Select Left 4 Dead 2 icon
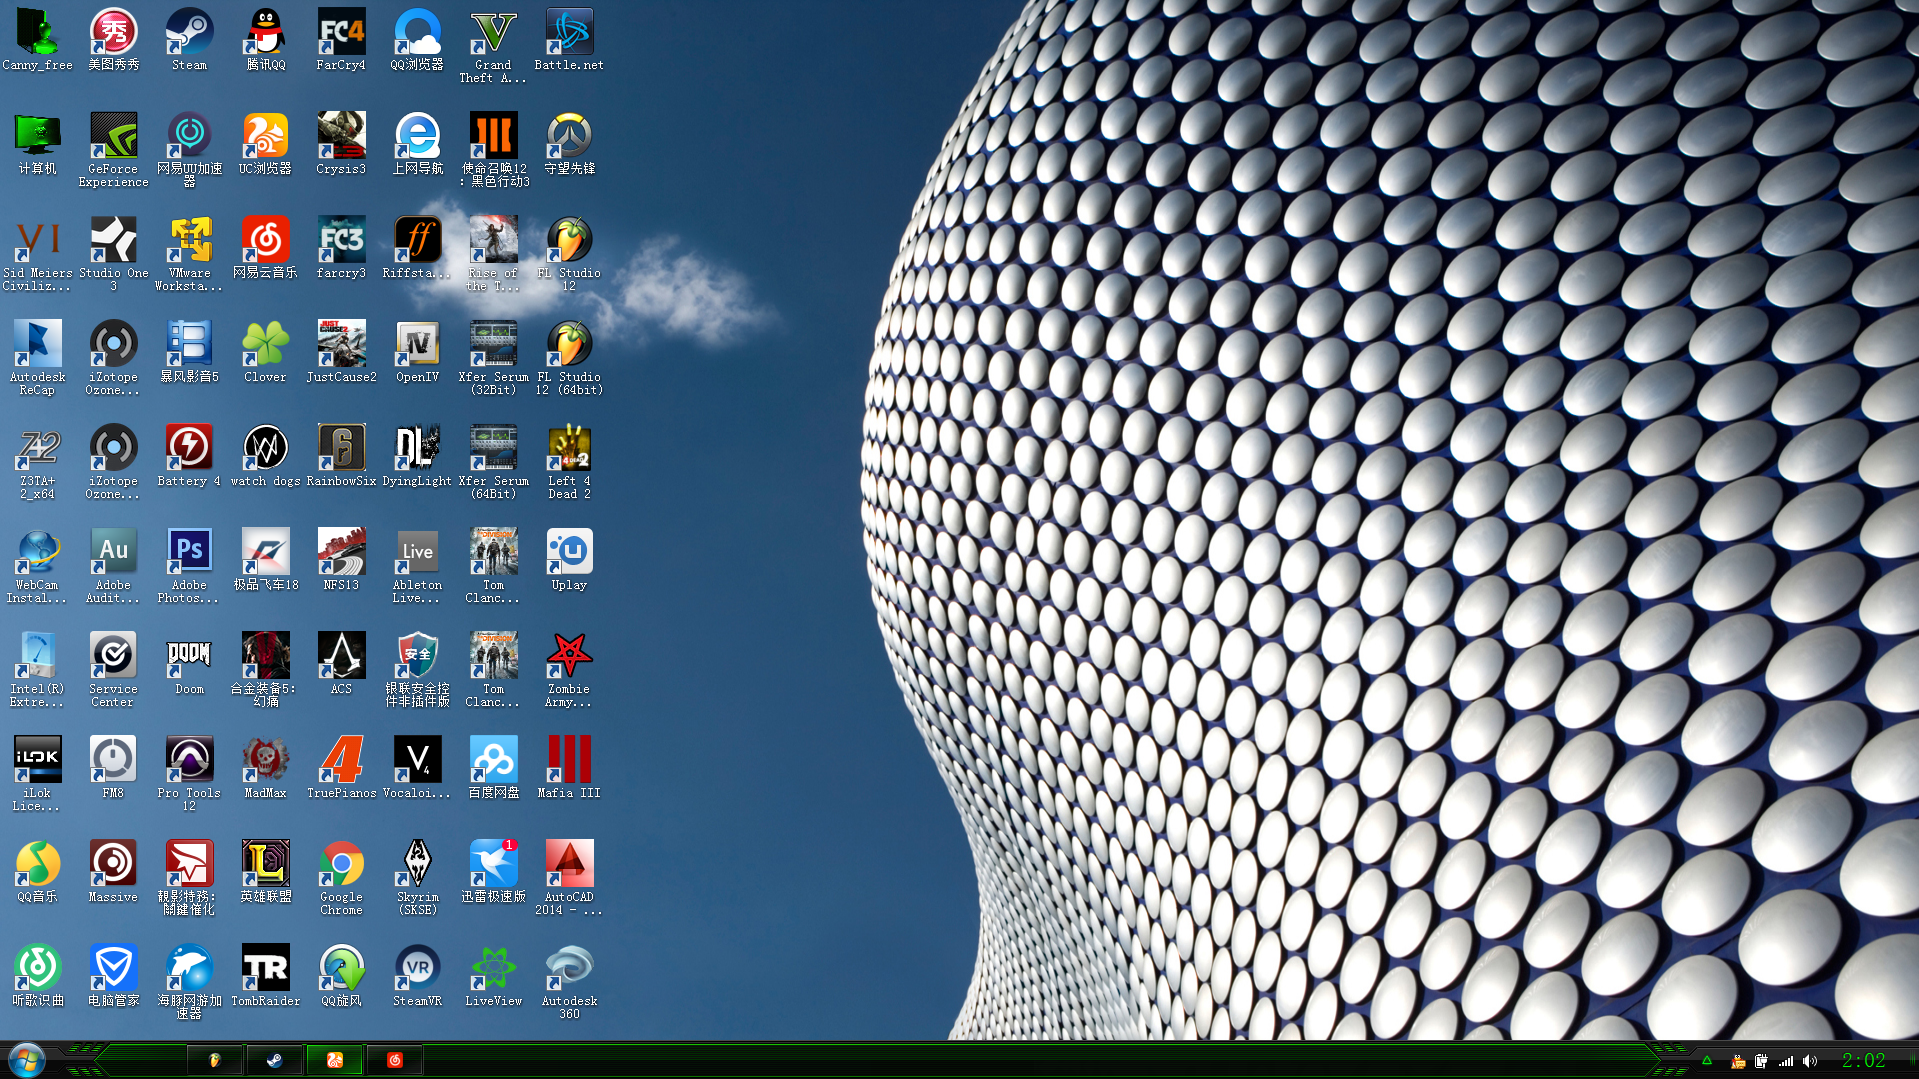This screenshot has width=1919, height=1079. [569, 462]
